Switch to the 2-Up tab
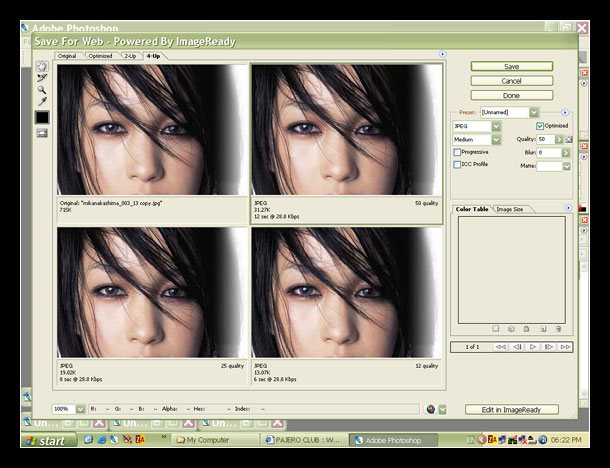The height and width of the screenshot is (468, 610). pyautogui.click(x=130, y=56)
